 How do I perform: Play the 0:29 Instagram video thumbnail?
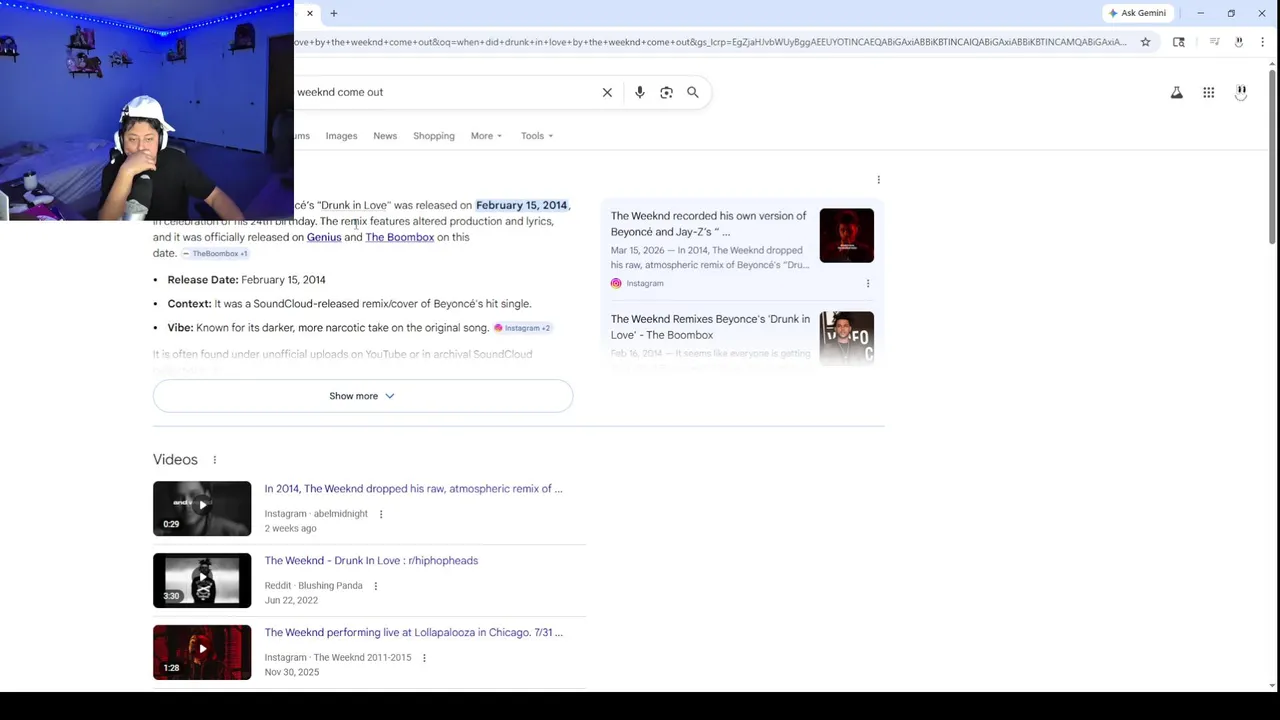pyautogui.click(x=202, y=508)
